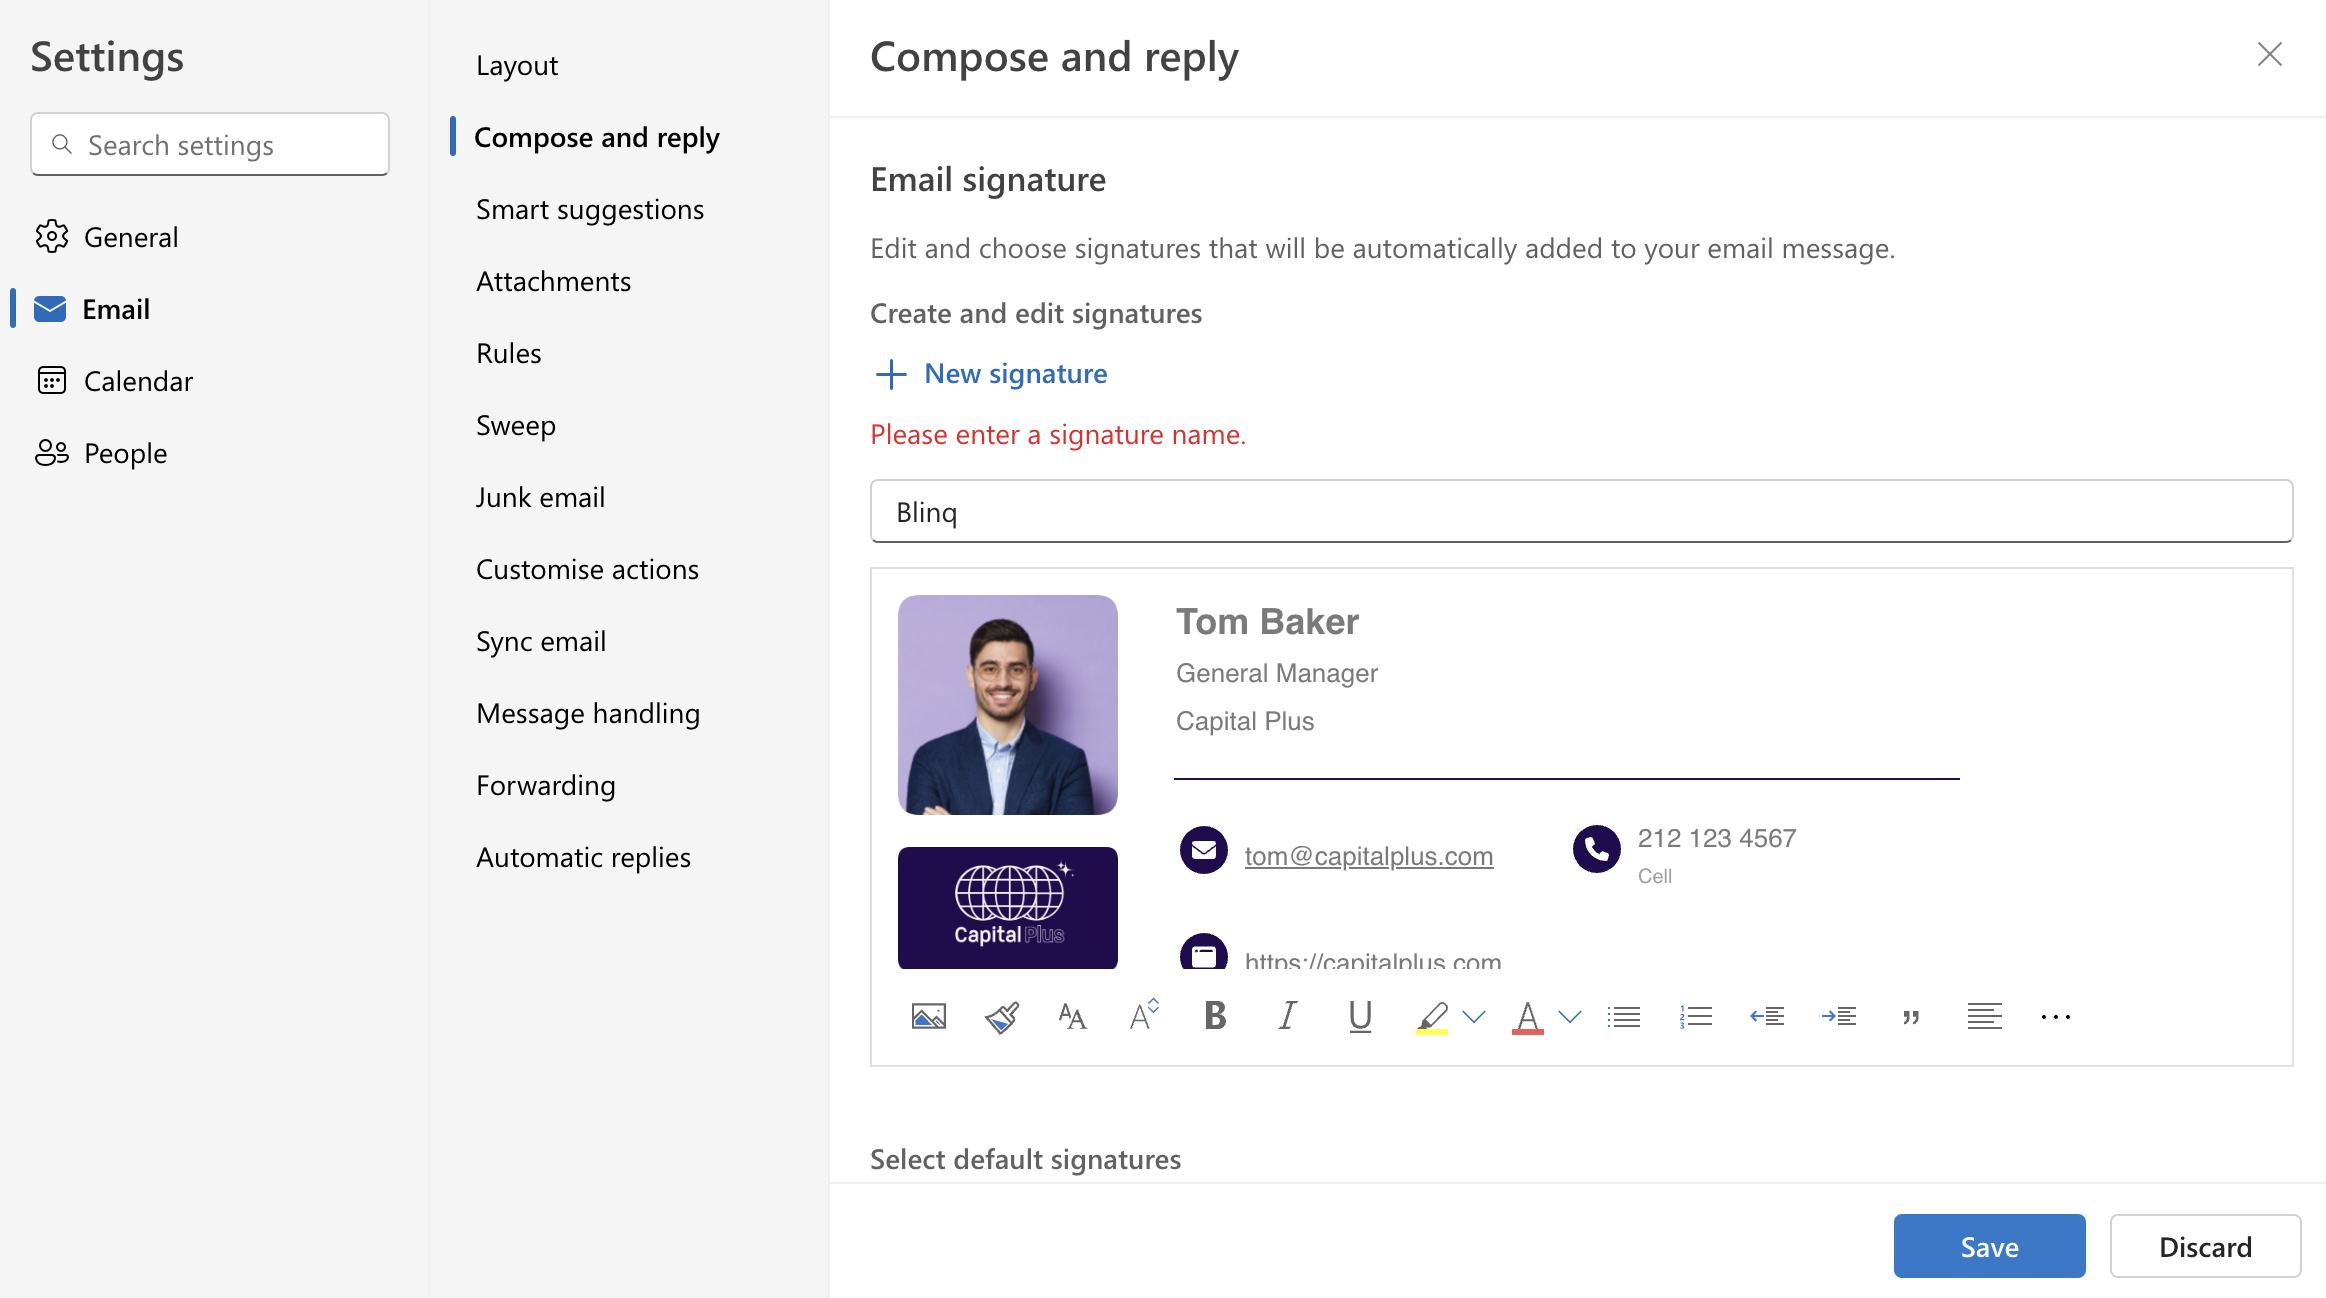
Task: Select the Format Painter tool
Action: click(x=1001, y=1016)
